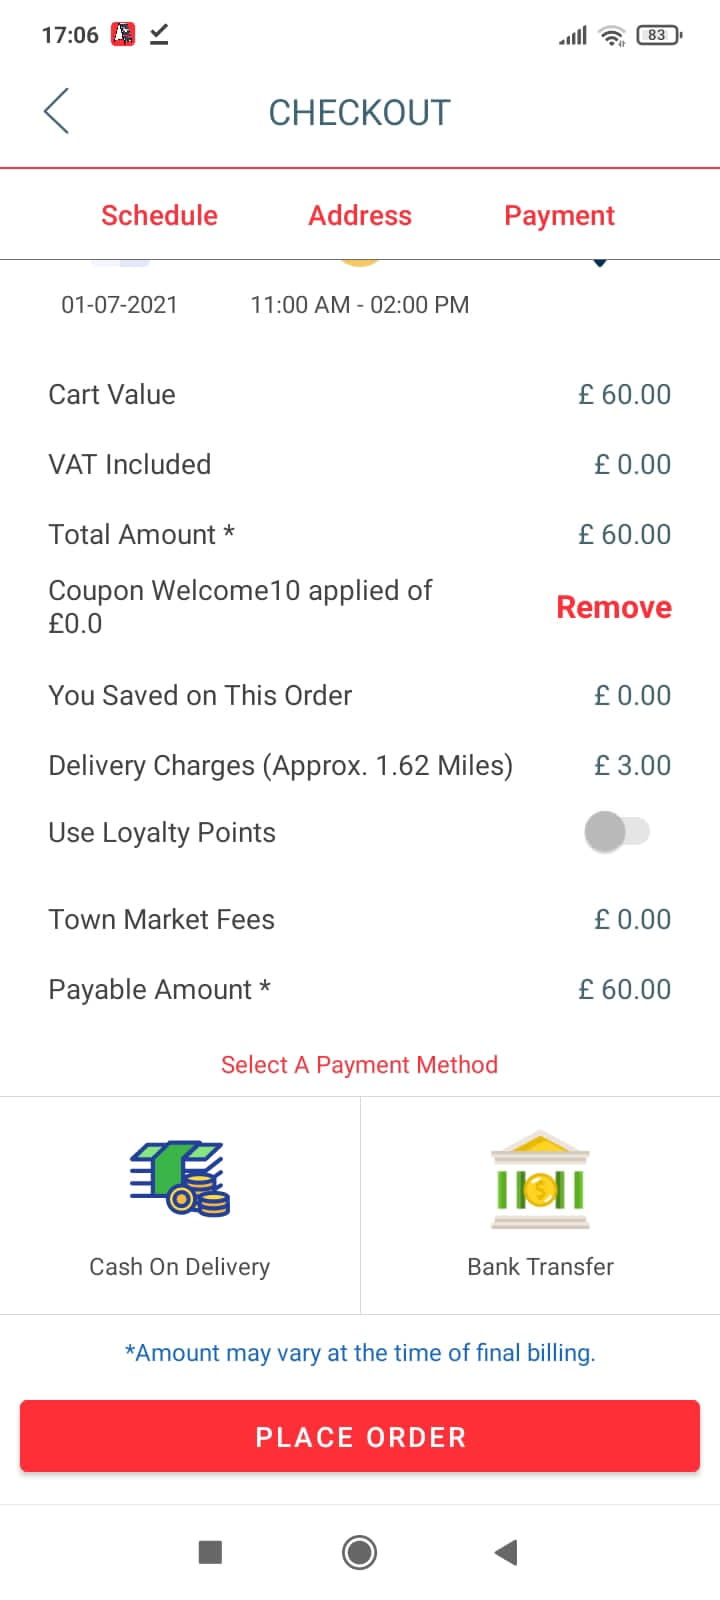Tap the Android home button
Image resolution: width=720 pixels, height=1600 pixels.
[359, 1552]
